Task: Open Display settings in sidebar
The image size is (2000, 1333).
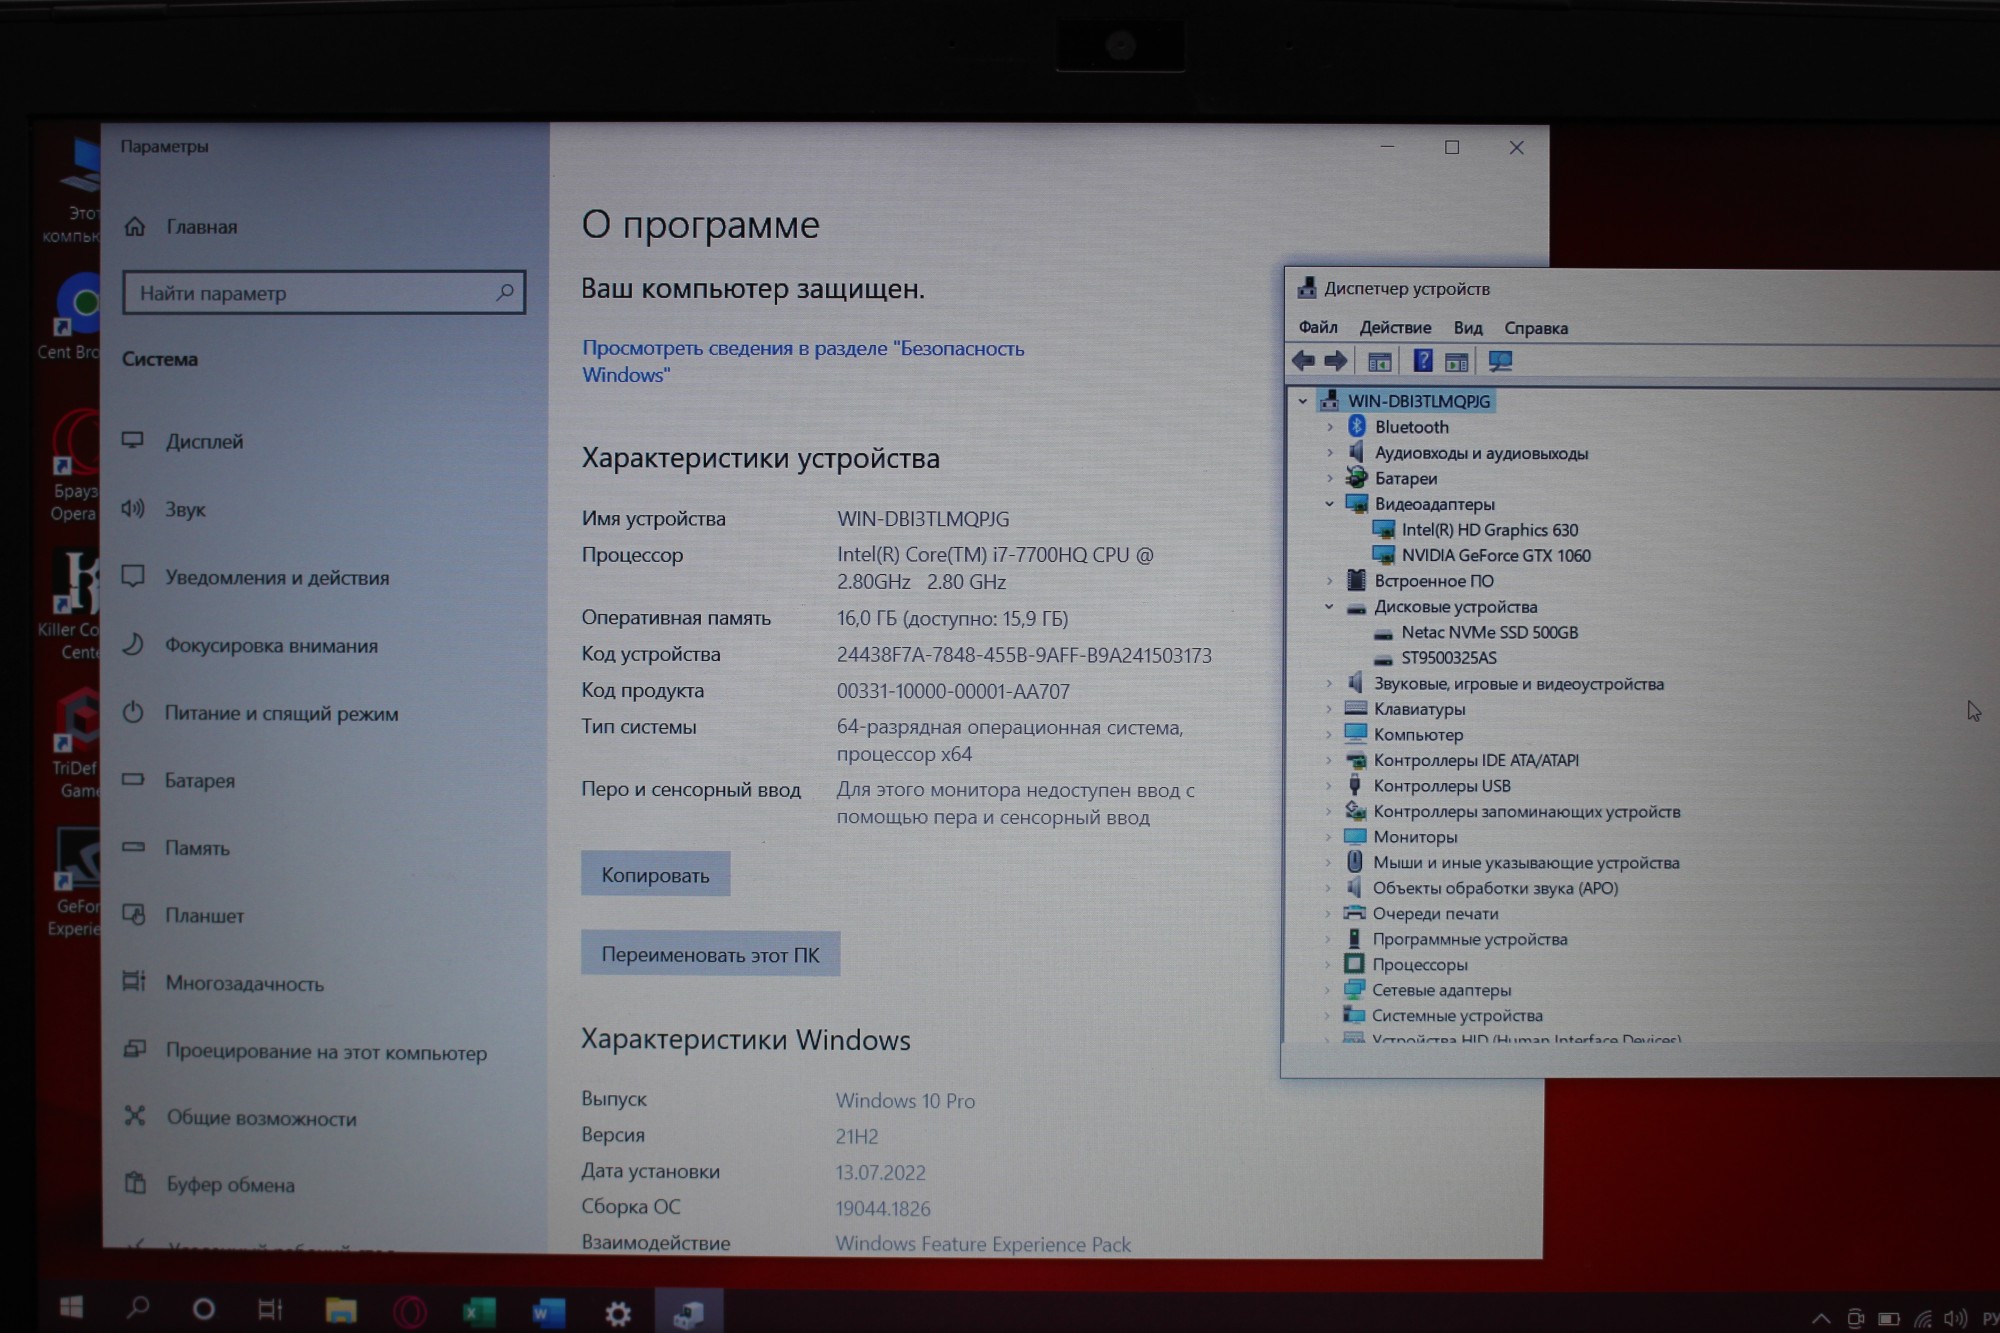Action: tap(204, 441)
